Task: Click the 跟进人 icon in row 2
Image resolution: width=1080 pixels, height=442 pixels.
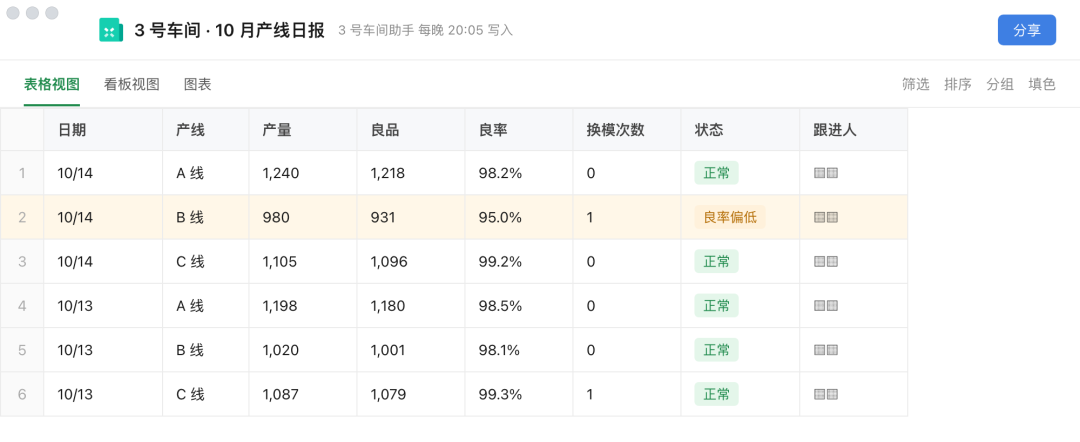Action: tap(826, 218)
